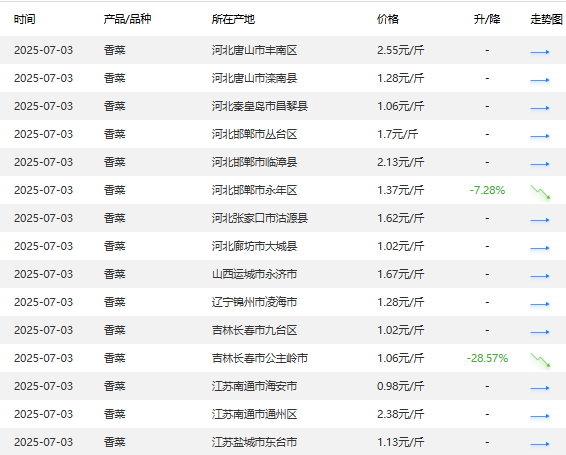This screenshot has height=455, width=566.
Task: Click price 0.98元/斤 for 江苏南通市海安市
Action: click(x=400, y=386)
